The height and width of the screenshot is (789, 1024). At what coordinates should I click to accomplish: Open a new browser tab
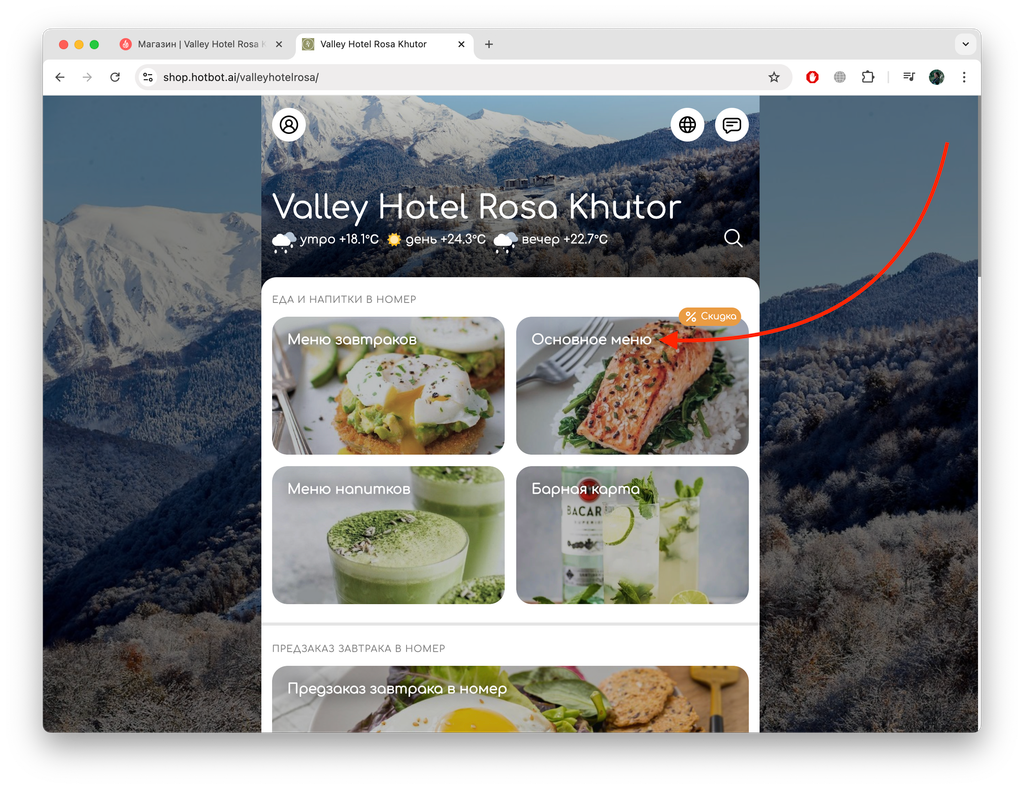(488, 44)
